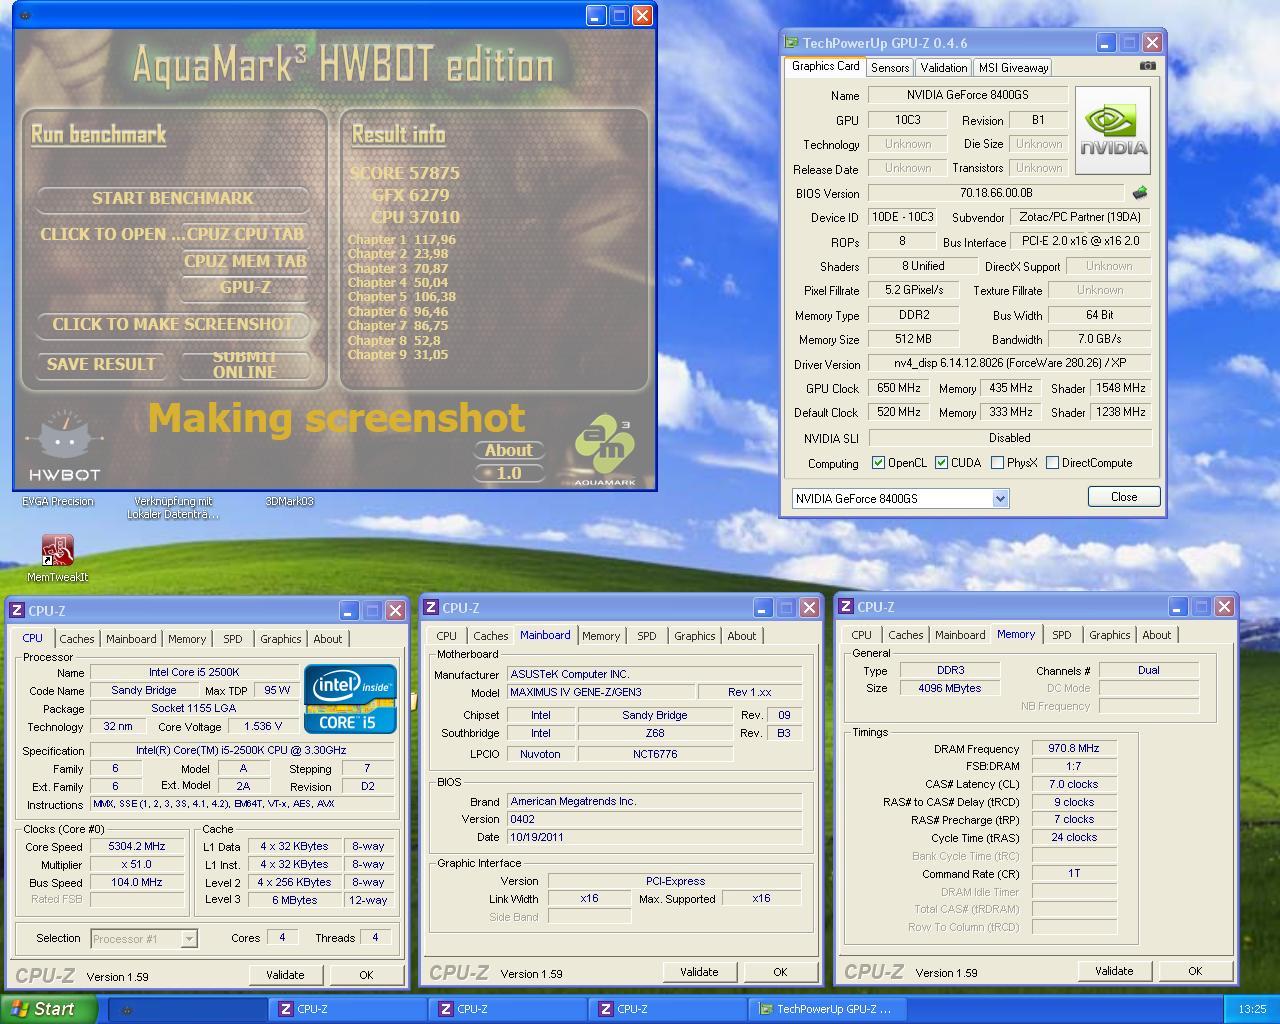The width and height of the screenshot is (1280, 1024).
Task: Click SUBMIT ONLINE in AquaMark
Action: 244,365
